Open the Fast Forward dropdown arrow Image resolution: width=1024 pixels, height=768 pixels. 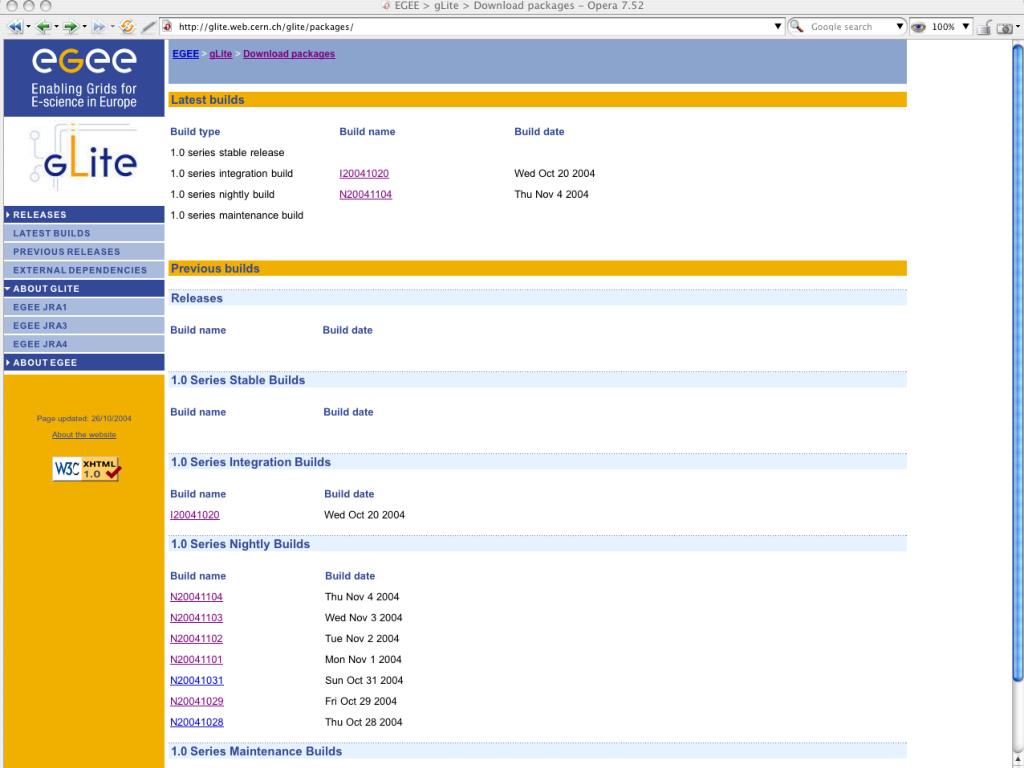(x=112, y=27)
